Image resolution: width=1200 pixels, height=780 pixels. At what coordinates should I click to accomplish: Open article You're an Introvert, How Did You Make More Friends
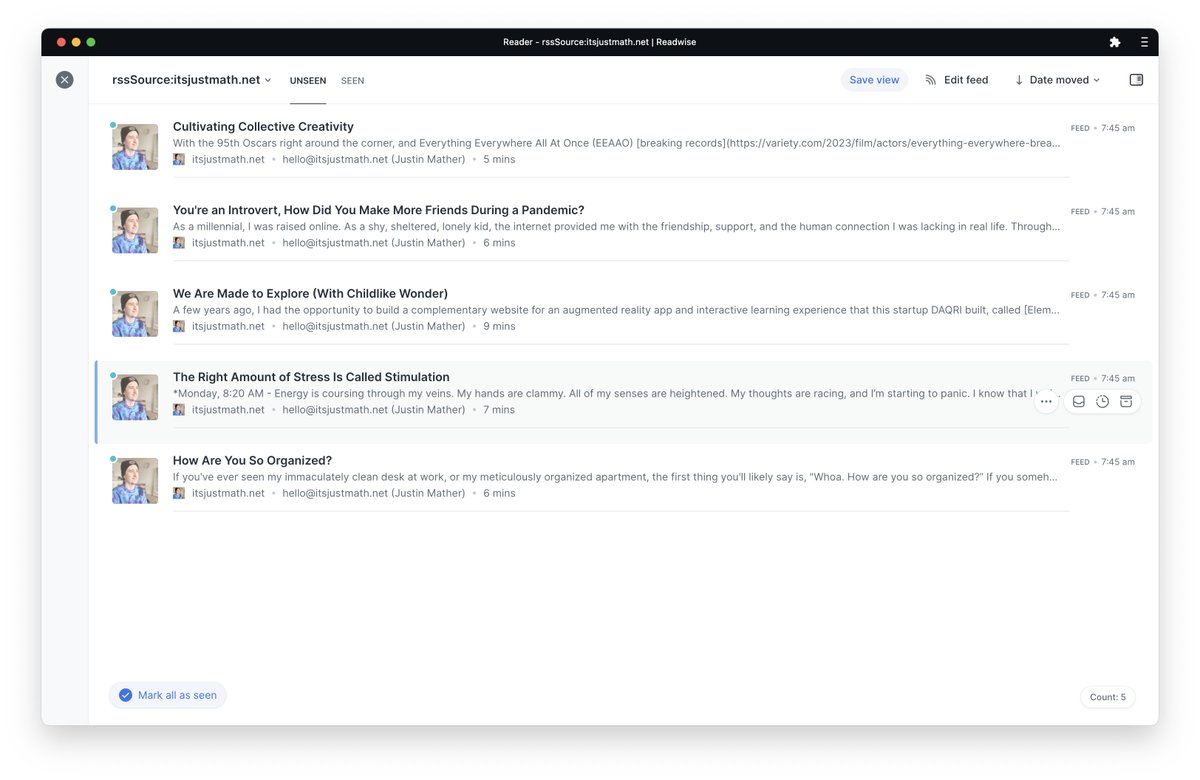click(378, 210)
